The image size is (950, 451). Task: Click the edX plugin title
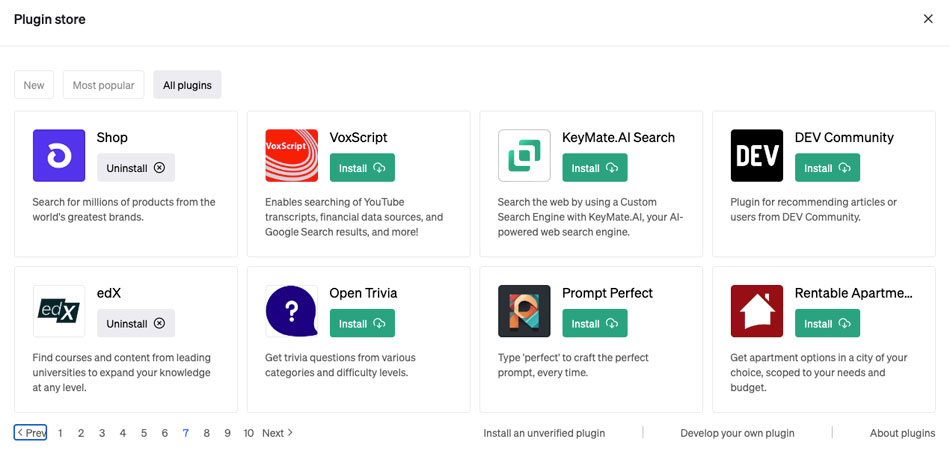(109, 293)
